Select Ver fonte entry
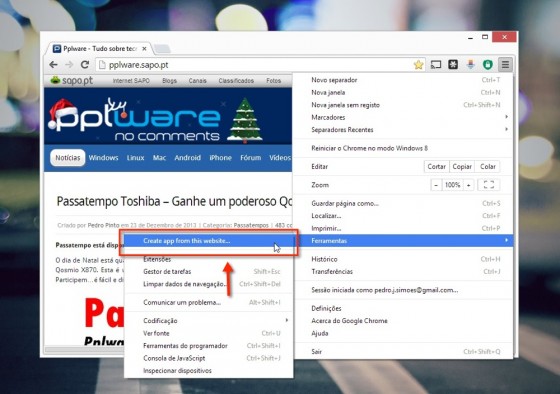 pos(209,333)
